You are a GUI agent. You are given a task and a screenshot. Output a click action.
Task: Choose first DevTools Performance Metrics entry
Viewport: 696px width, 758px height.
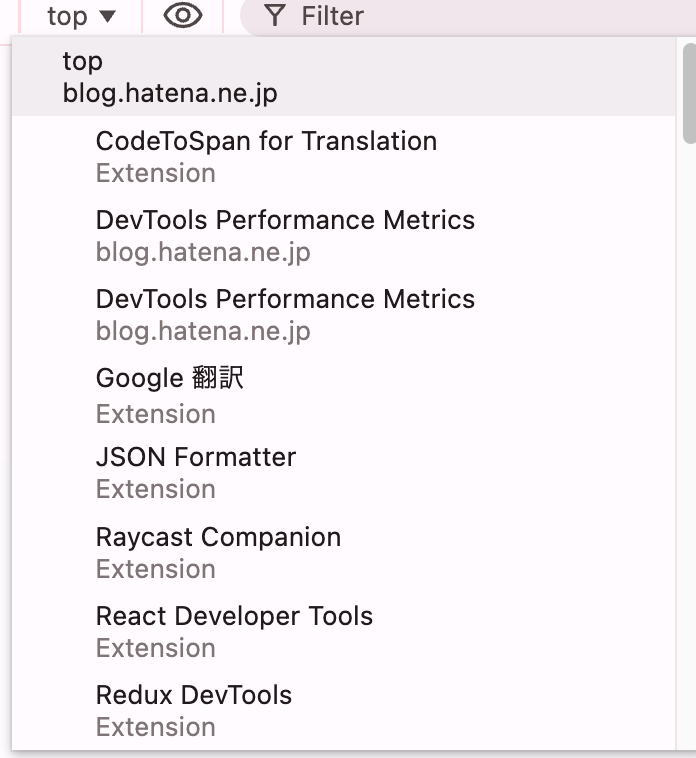344,235
